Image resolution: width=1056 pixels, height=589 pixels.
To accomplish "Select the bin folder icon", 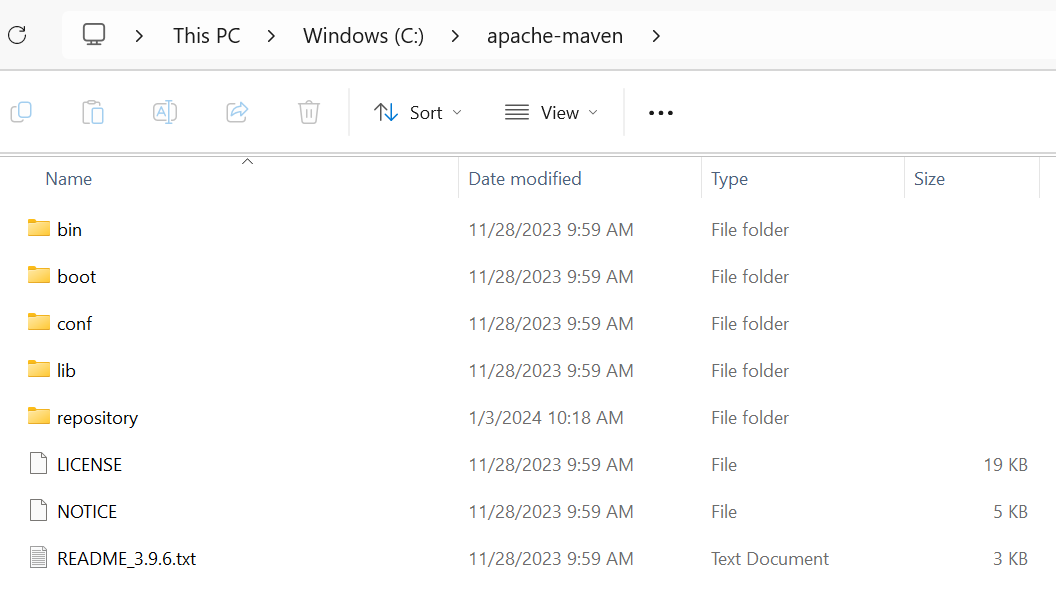I will [39, 228].
